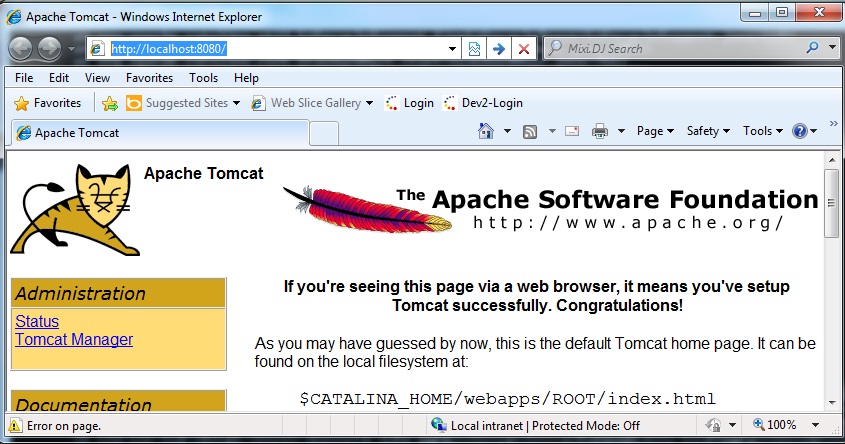The image size is (845, 444).
Task: Click the Error on page warning icon
Action: click(15, 426)
